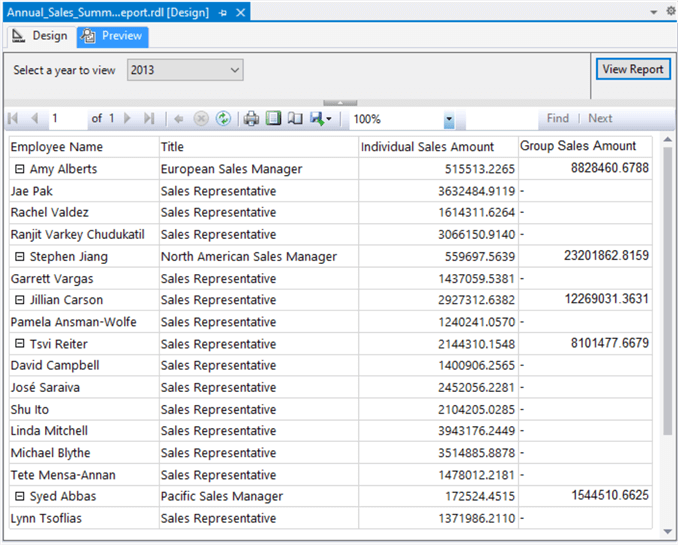Pin the document tab
Image resolution: width=678 pixels, height=545 pixels.
tap(223, 13)
